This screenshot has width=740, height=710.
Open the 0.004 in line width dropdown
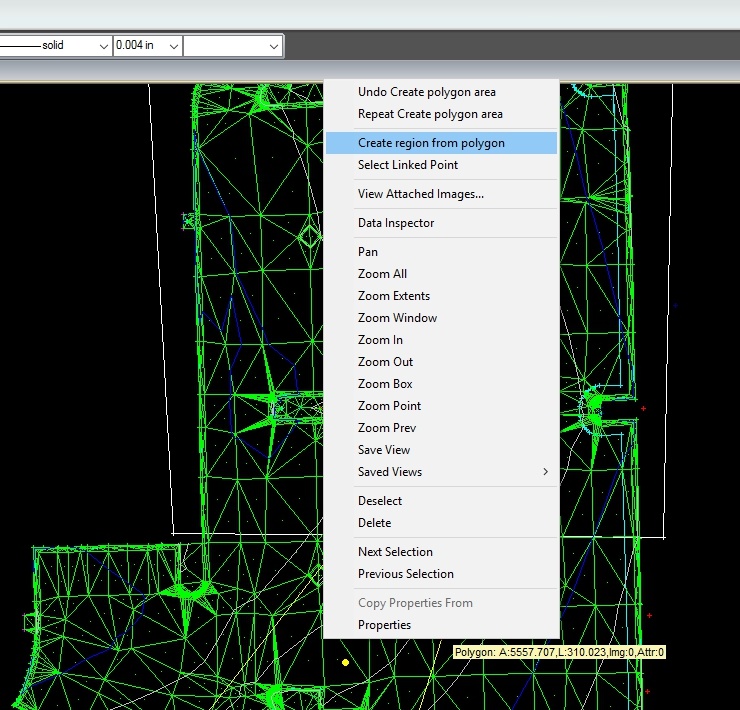(174, 46)
